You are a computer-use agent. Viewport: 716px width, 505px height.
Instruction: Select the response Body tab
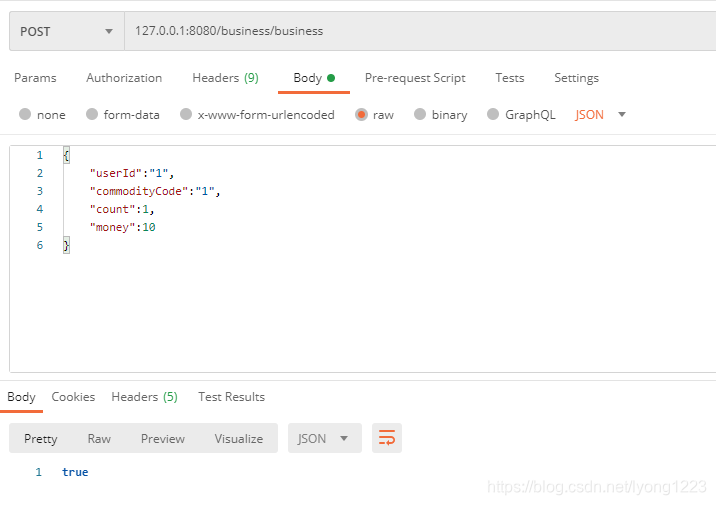point(21,397)
